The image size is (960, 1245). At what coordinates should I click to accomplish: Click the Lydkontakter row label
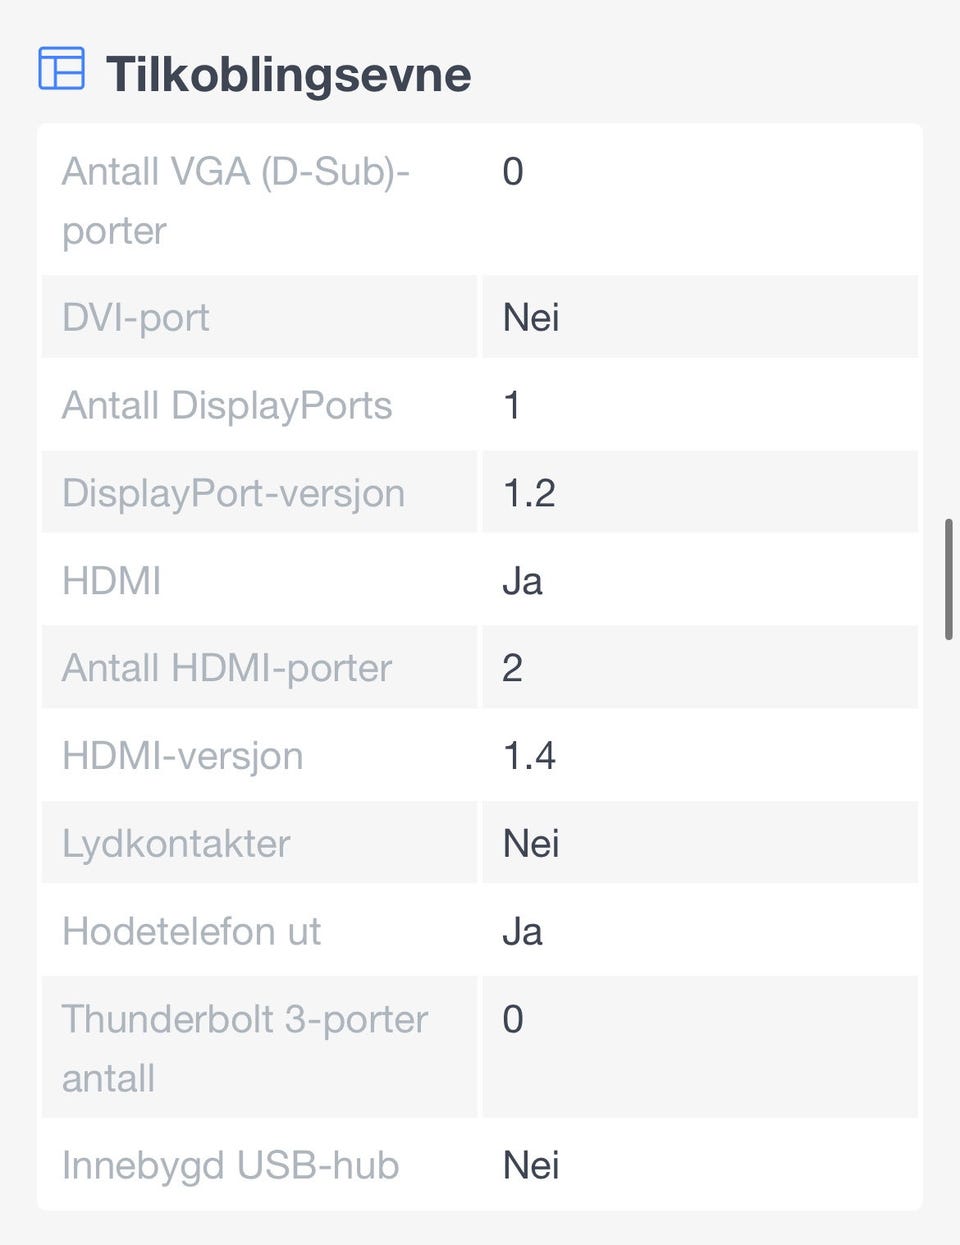point(176,844)
